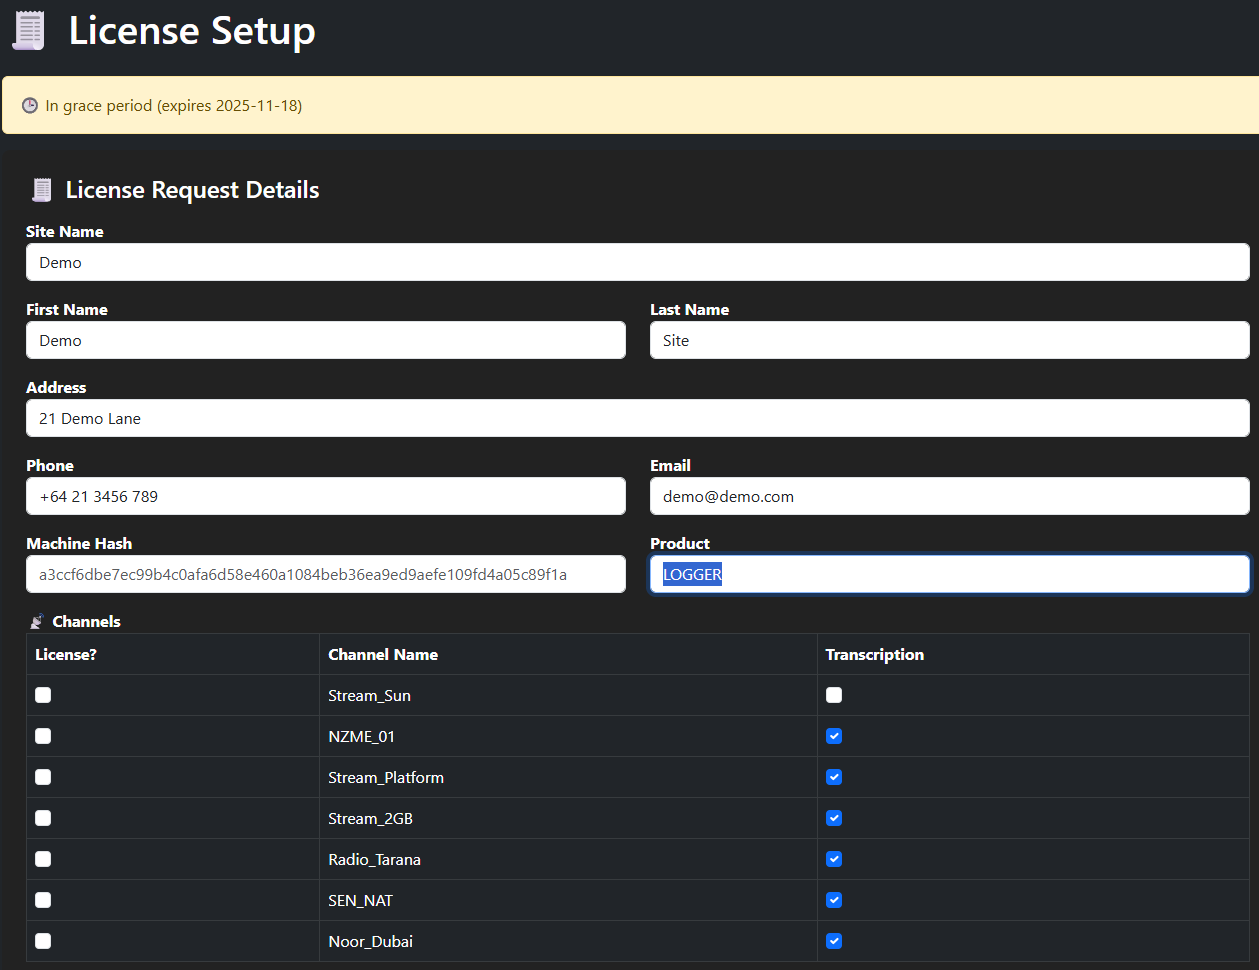Enable transcription for Stream_Sun channel

(834, 695)
